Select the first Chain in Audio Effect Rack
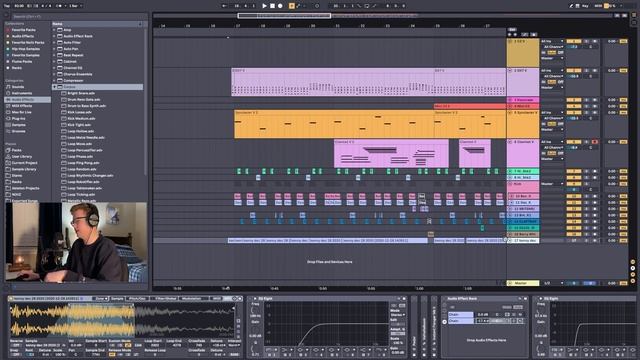This screenshot has width=640, height=360. 460,314
